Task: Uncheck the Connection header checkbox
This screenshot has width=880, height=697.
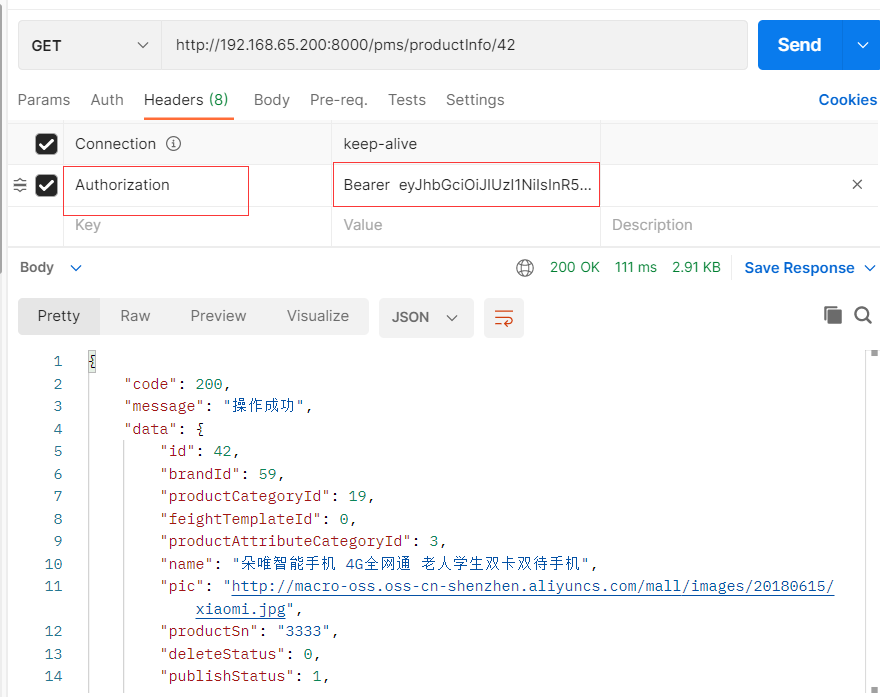Action: click(x=47, y=144)
